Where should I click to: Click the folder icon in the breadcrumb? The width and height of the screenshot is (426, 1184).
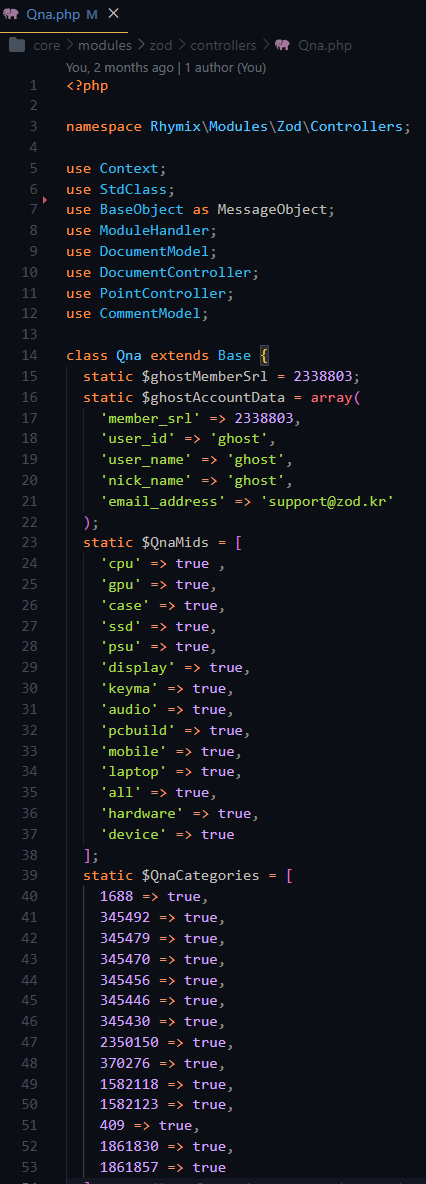[17, 45]
